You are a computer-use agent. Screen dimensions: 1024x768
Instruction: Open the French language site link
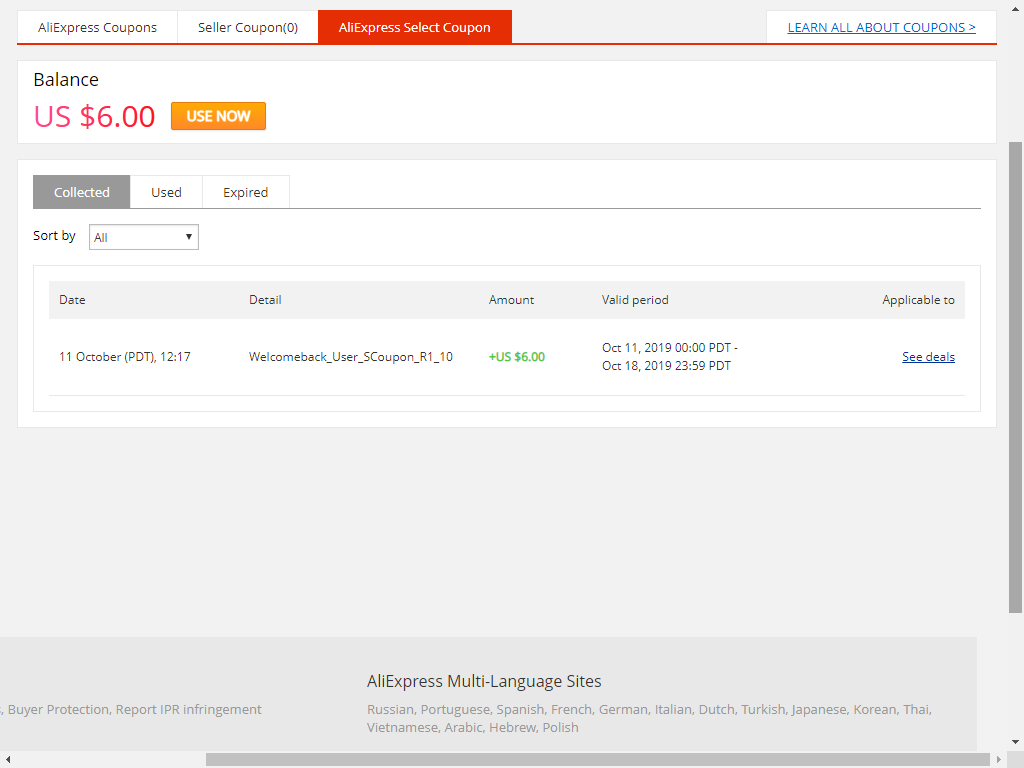(x=571, y=709)
